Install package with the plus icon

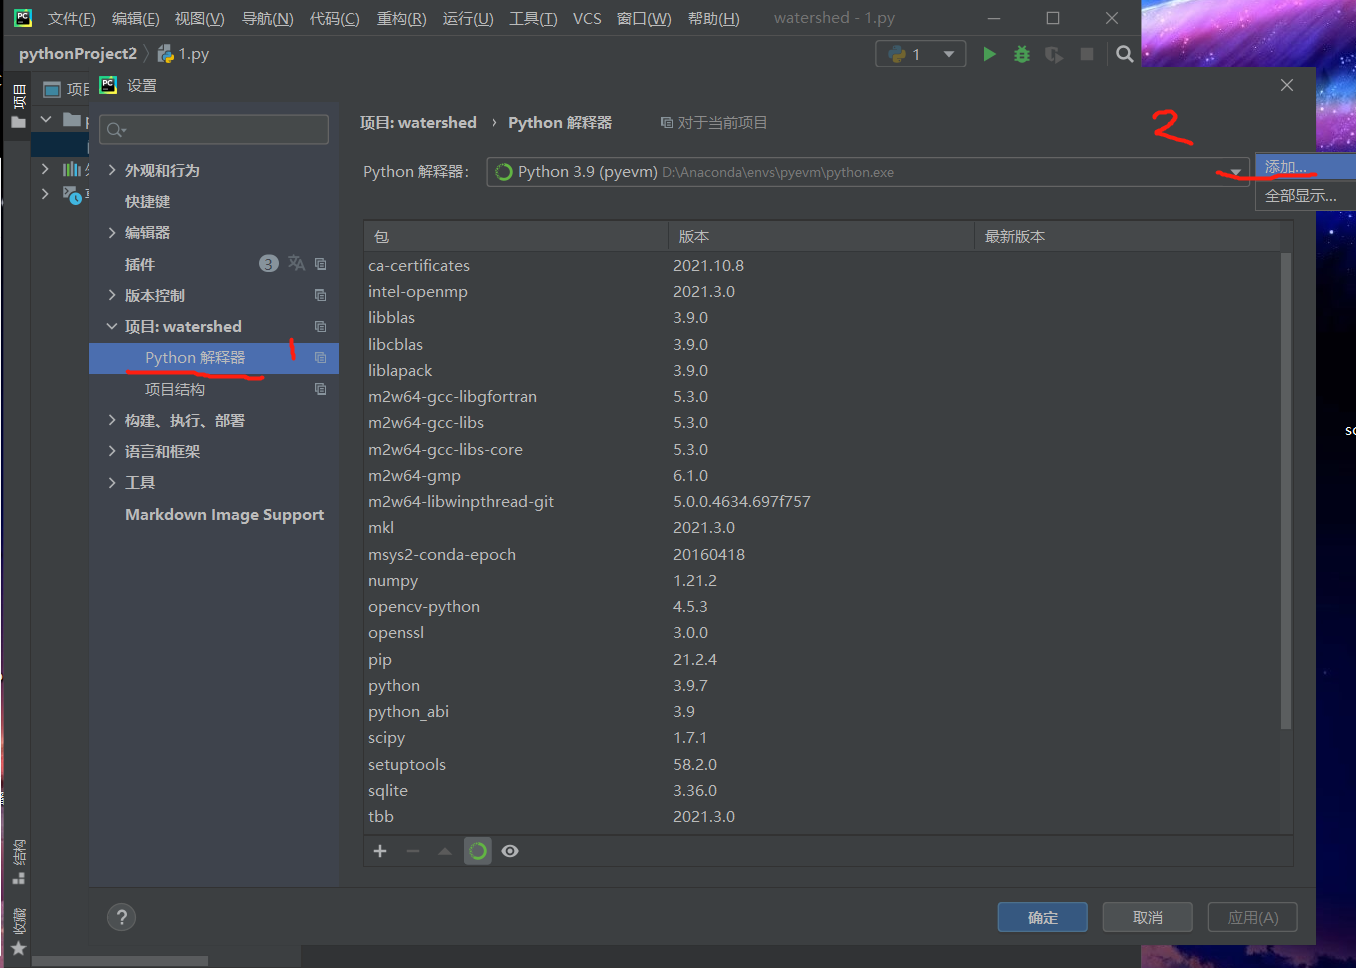point(380,851)
